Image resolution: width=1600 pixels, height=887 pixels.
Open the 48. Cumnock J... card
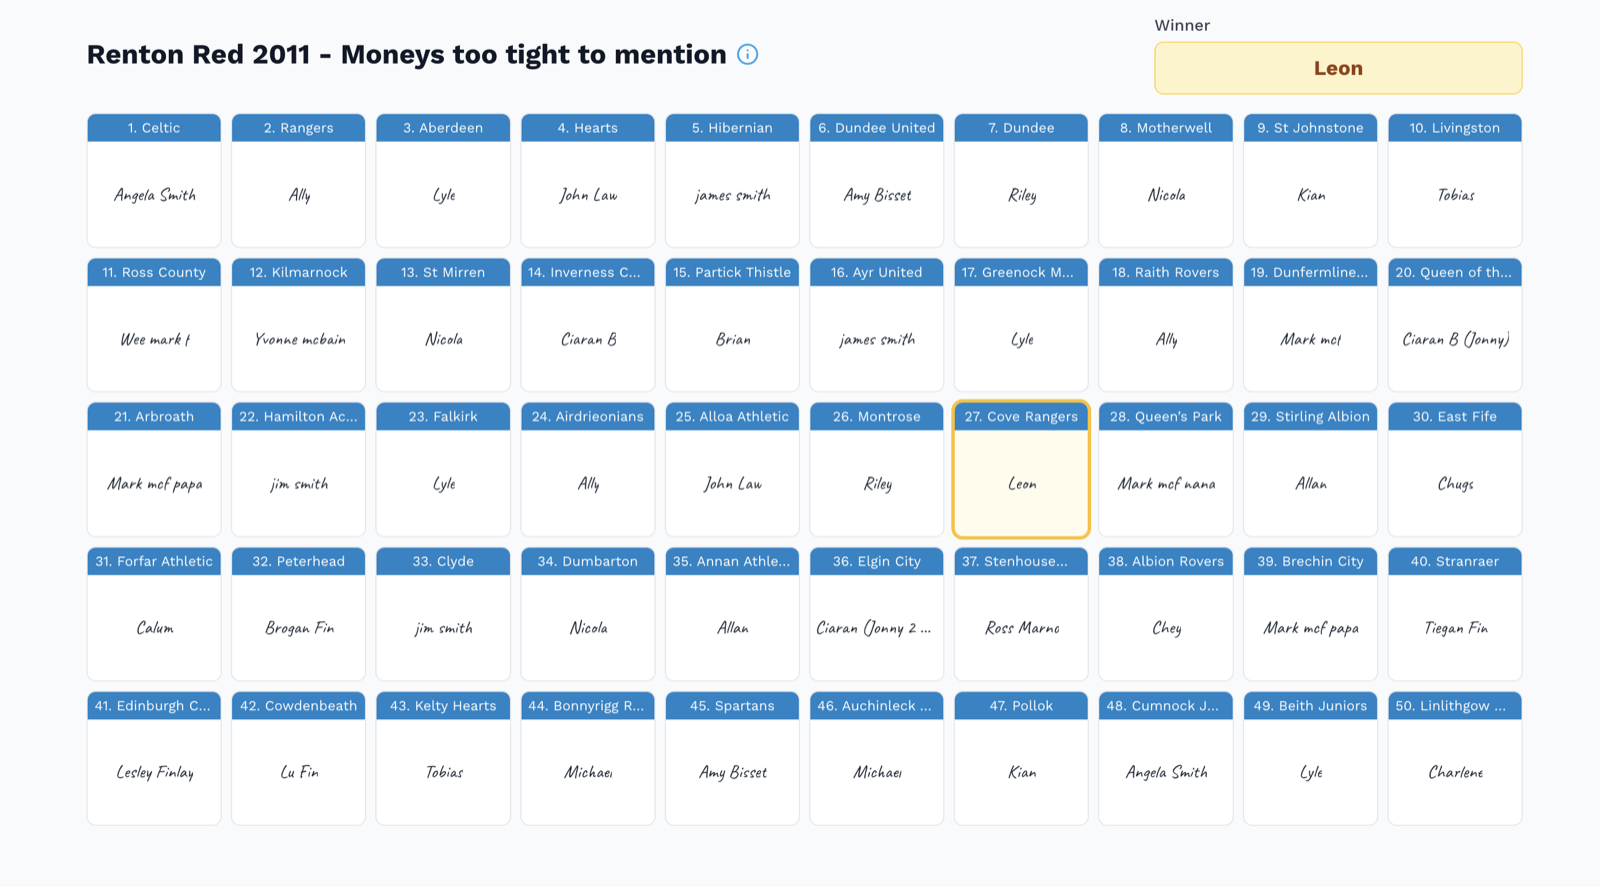[x=1166, y=758]
